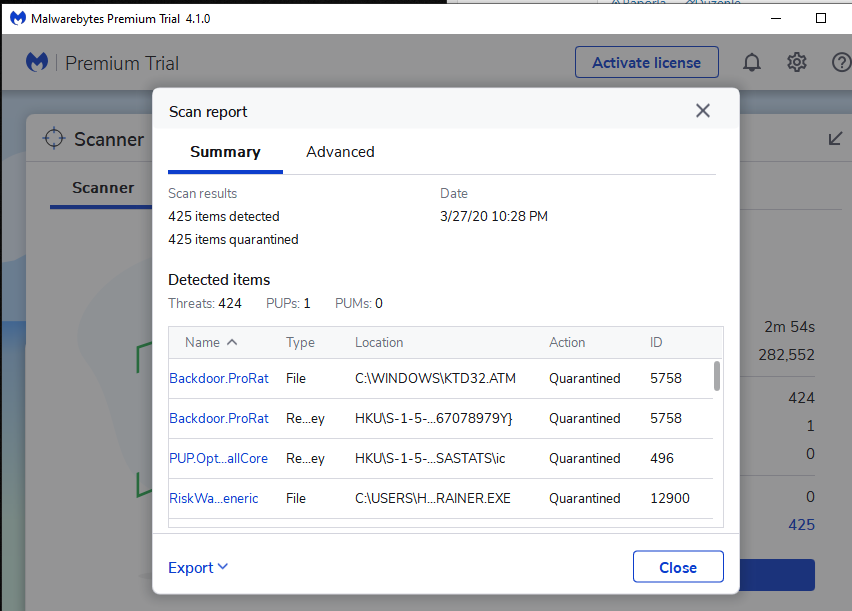852x611 pixels.
Task: Select Scanner tab in background window
Action: tap(103, 188)
